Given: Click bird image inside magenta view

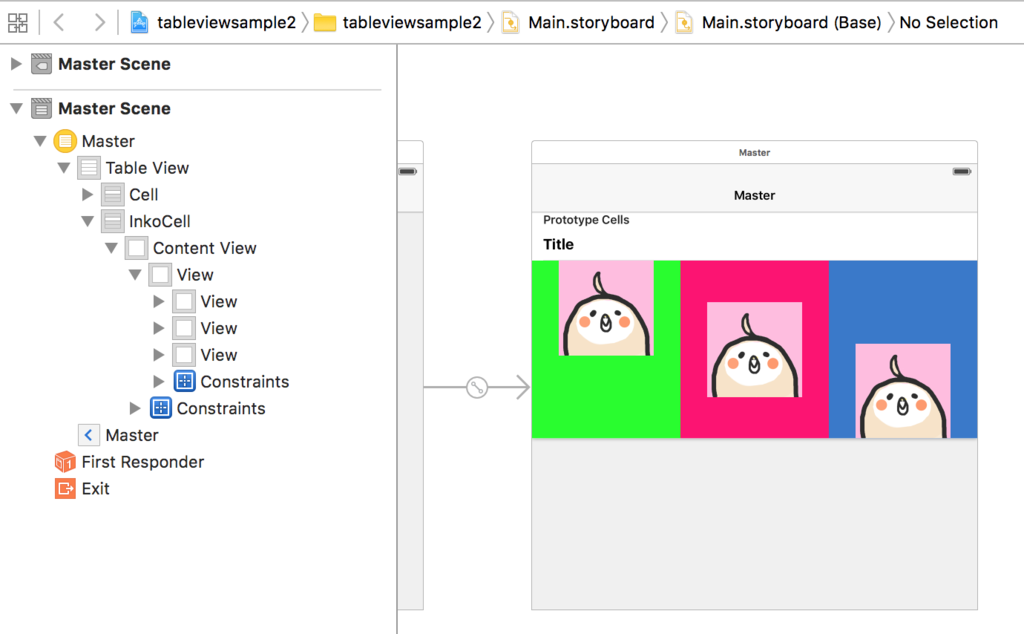Looking at the screenshot, I should pos(754,349).
